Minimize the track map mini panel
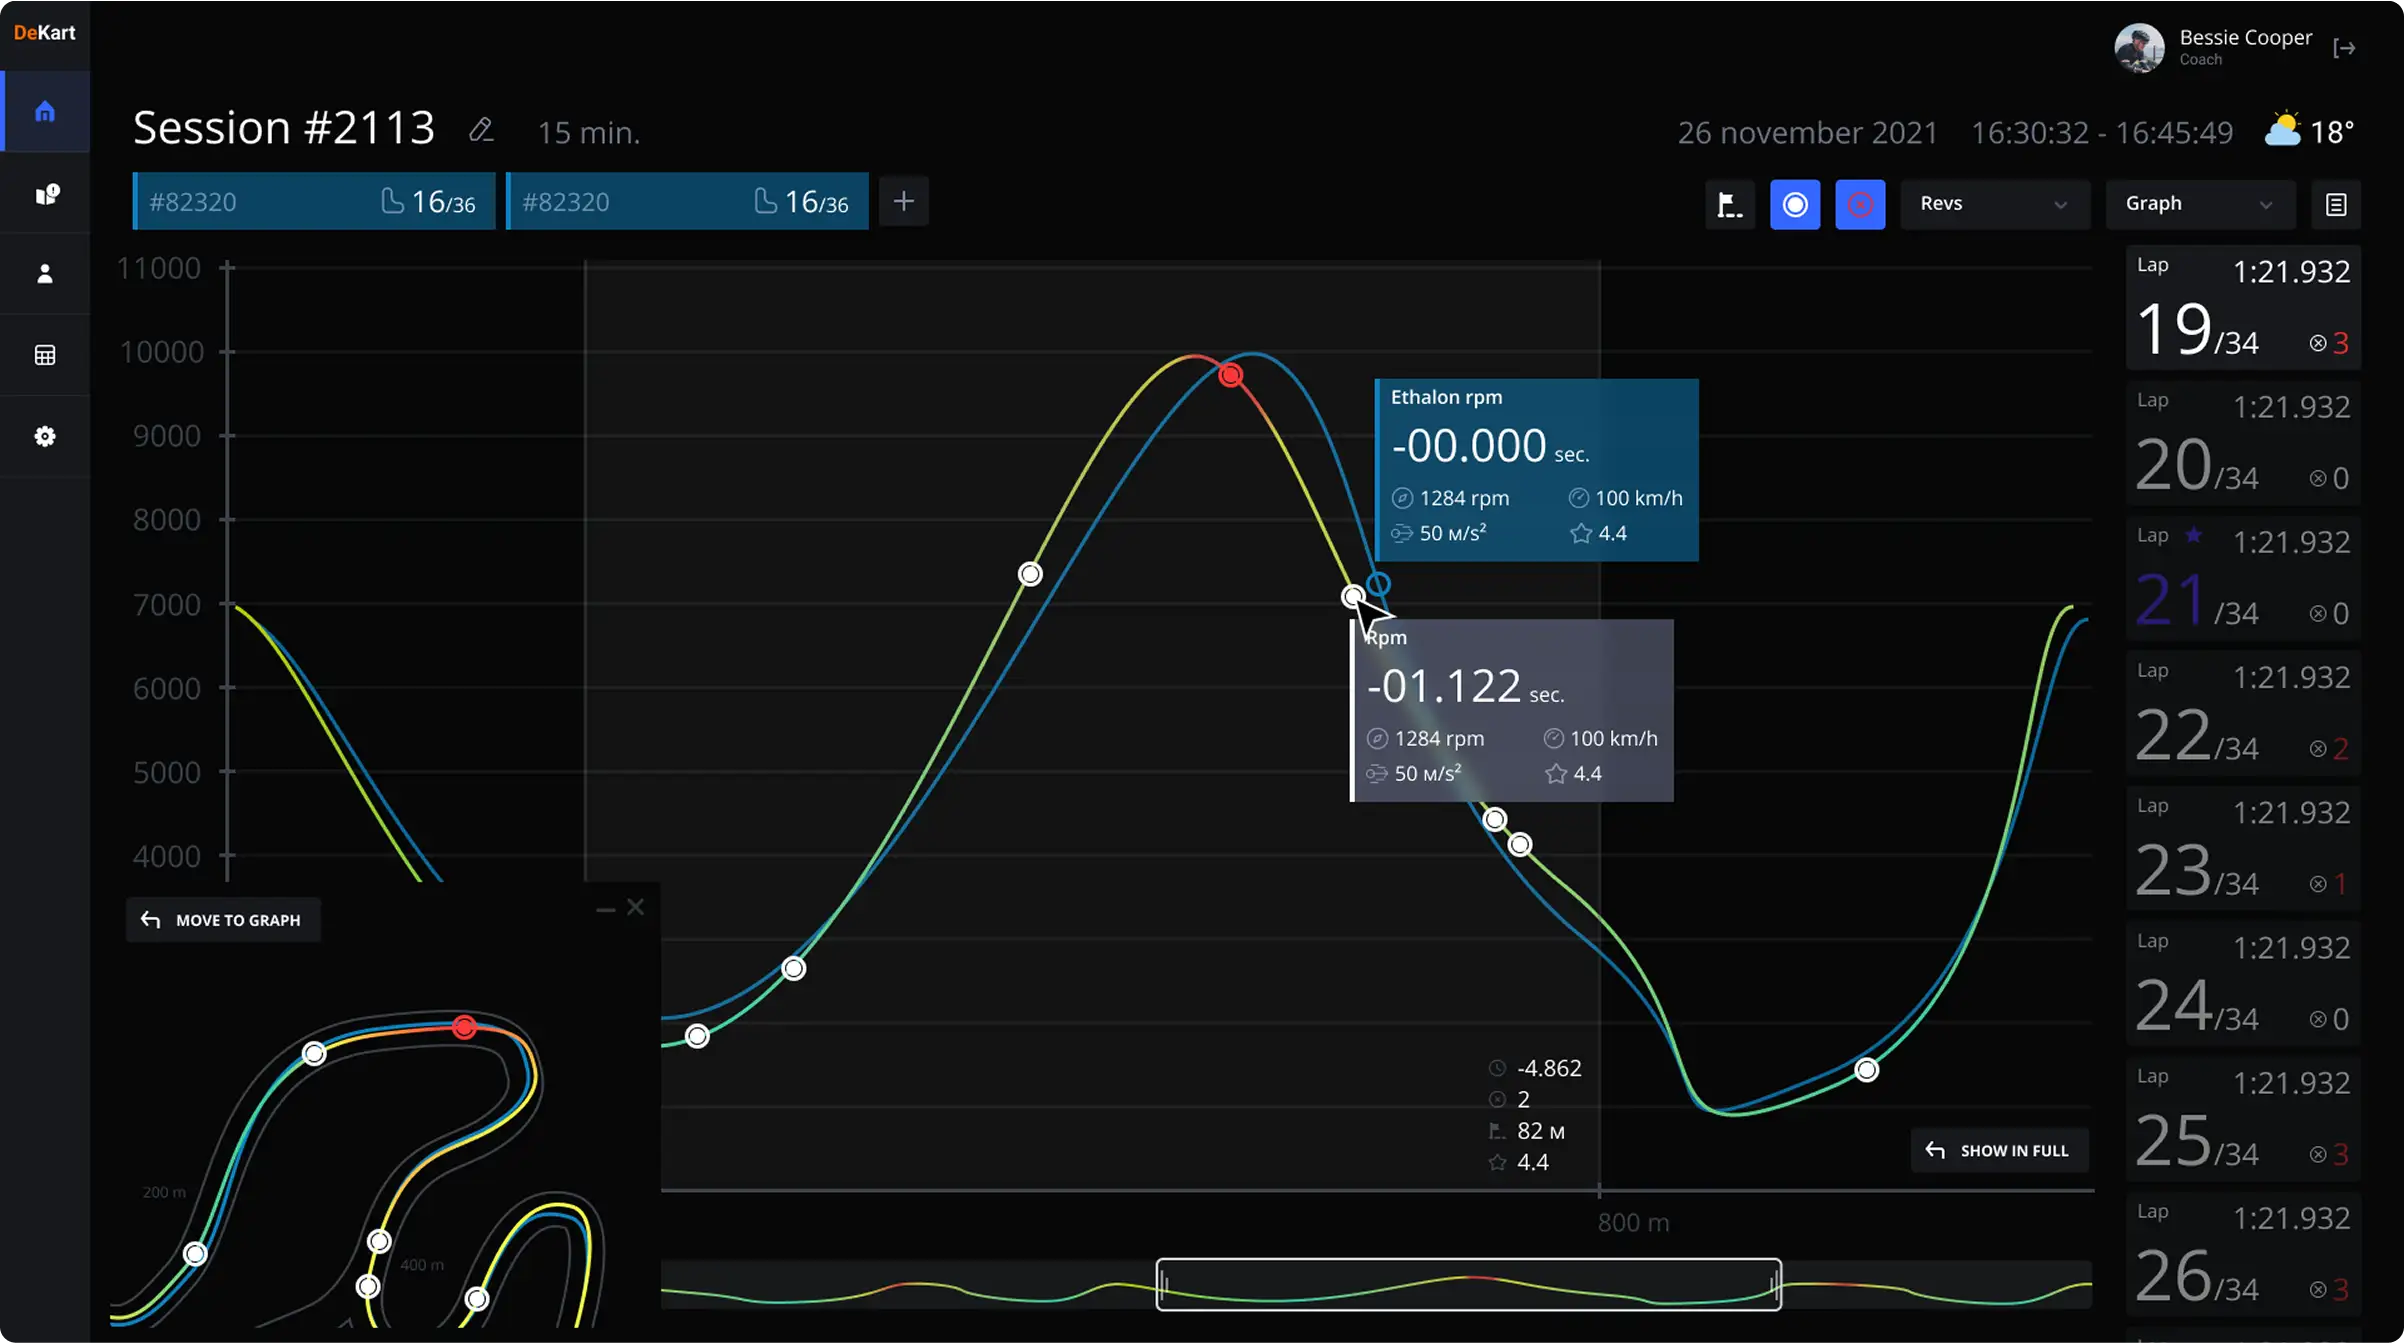Screen dimensions: 2404x1343 pos(605,909)
